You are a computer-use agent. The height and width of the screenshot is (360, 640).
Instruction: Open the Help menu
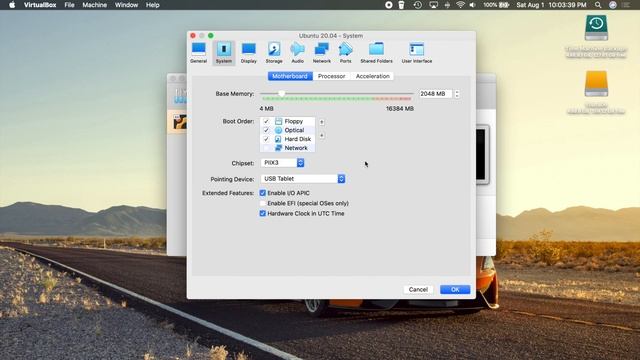coord(153,5)
